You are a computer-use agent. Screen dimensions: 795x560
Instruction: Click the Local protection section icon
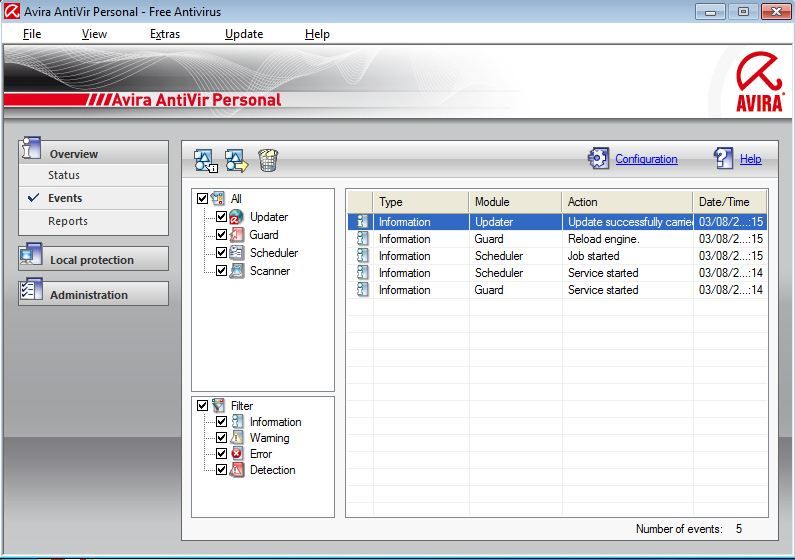tap(31, 255)
